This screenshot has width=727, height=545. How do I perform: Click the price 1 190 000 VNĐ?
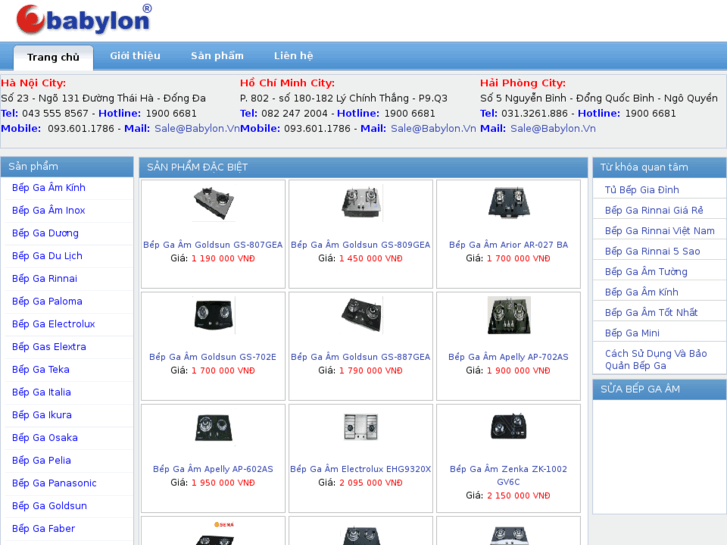coord(223,259)
